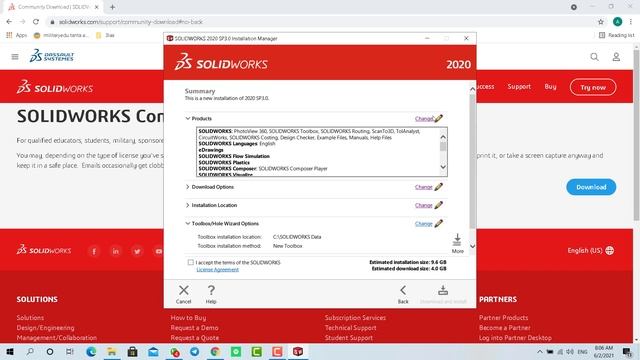Collapse the Toolbox/Hole Wizard Options section
The width and height of the screenshot is (640, 360).
[188, 223]
